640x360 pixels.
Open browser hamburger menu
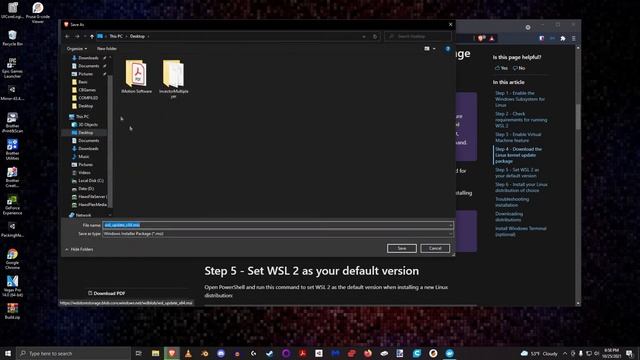click(x=573, y=38)
